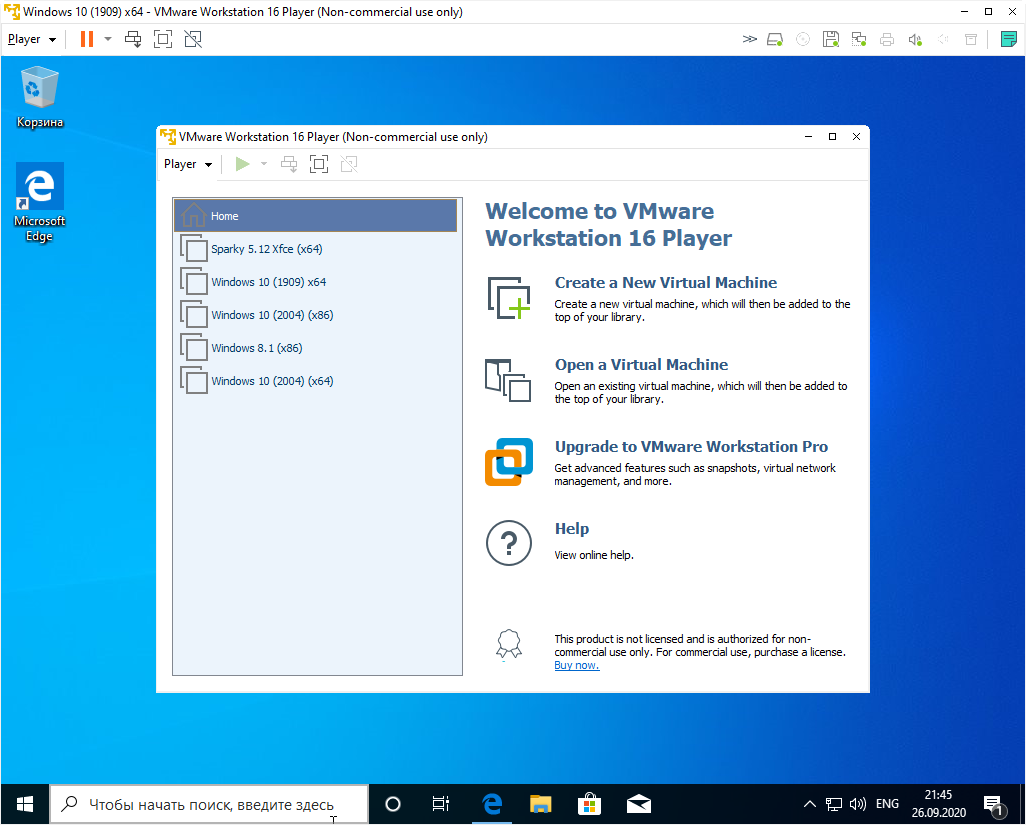
Task: Open the power options arrow beside Pause
Action: point(108,39)
